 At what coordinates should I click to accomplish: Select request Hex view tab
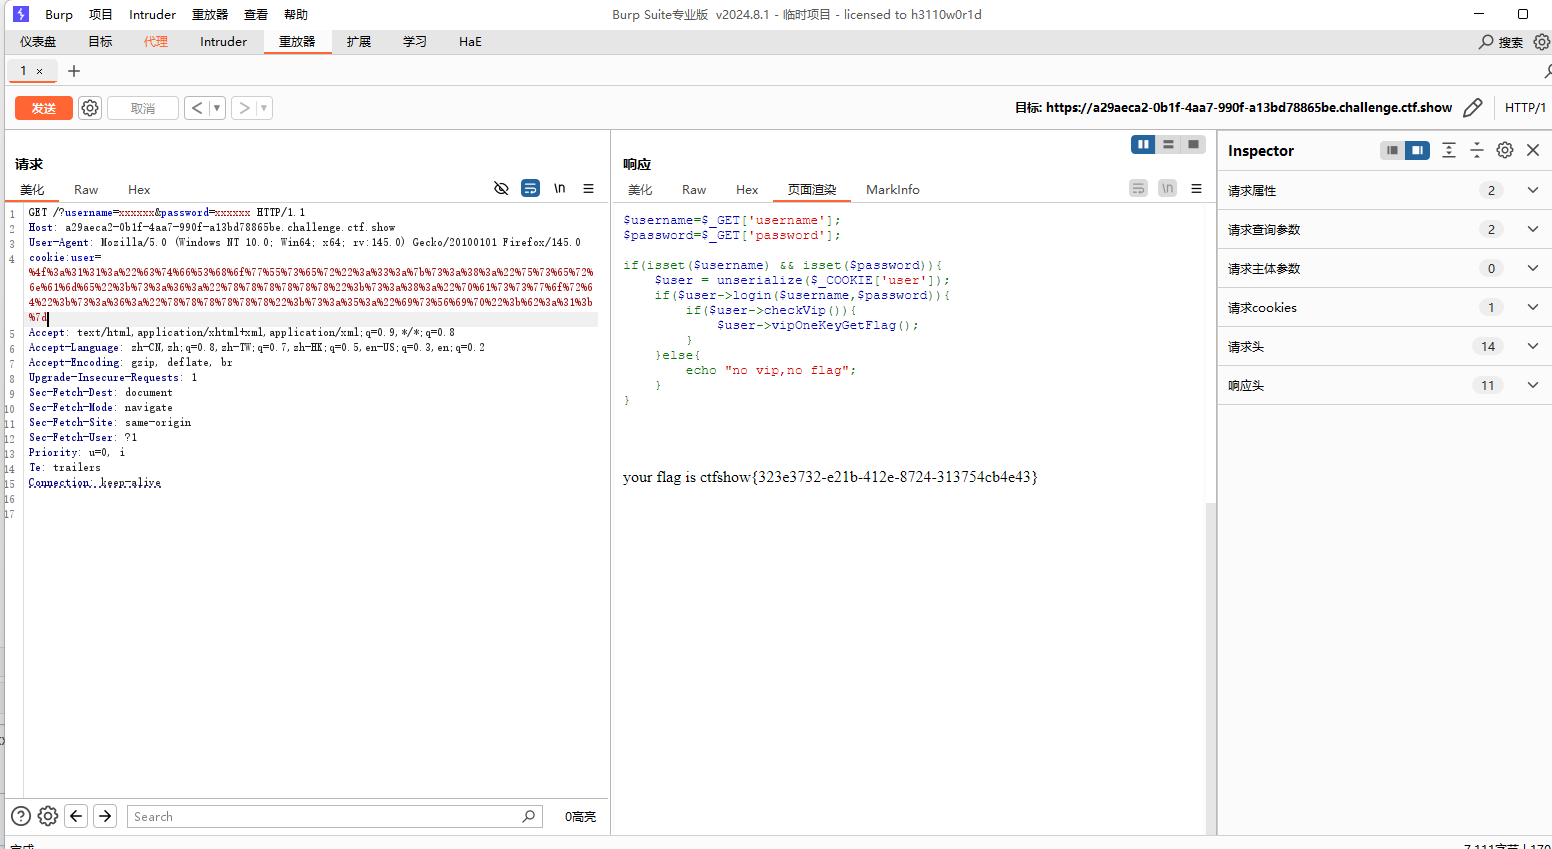pyautogui.click(x=139, y=189)
